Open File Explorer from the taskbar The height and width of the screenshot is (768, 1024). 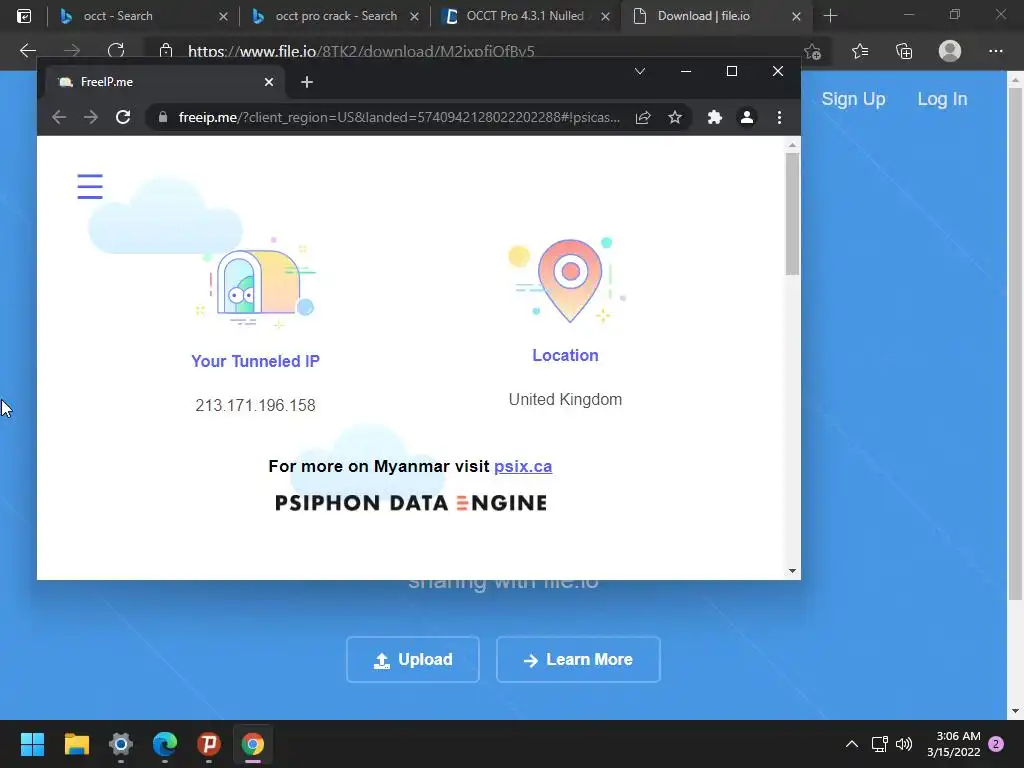point(76,744)
